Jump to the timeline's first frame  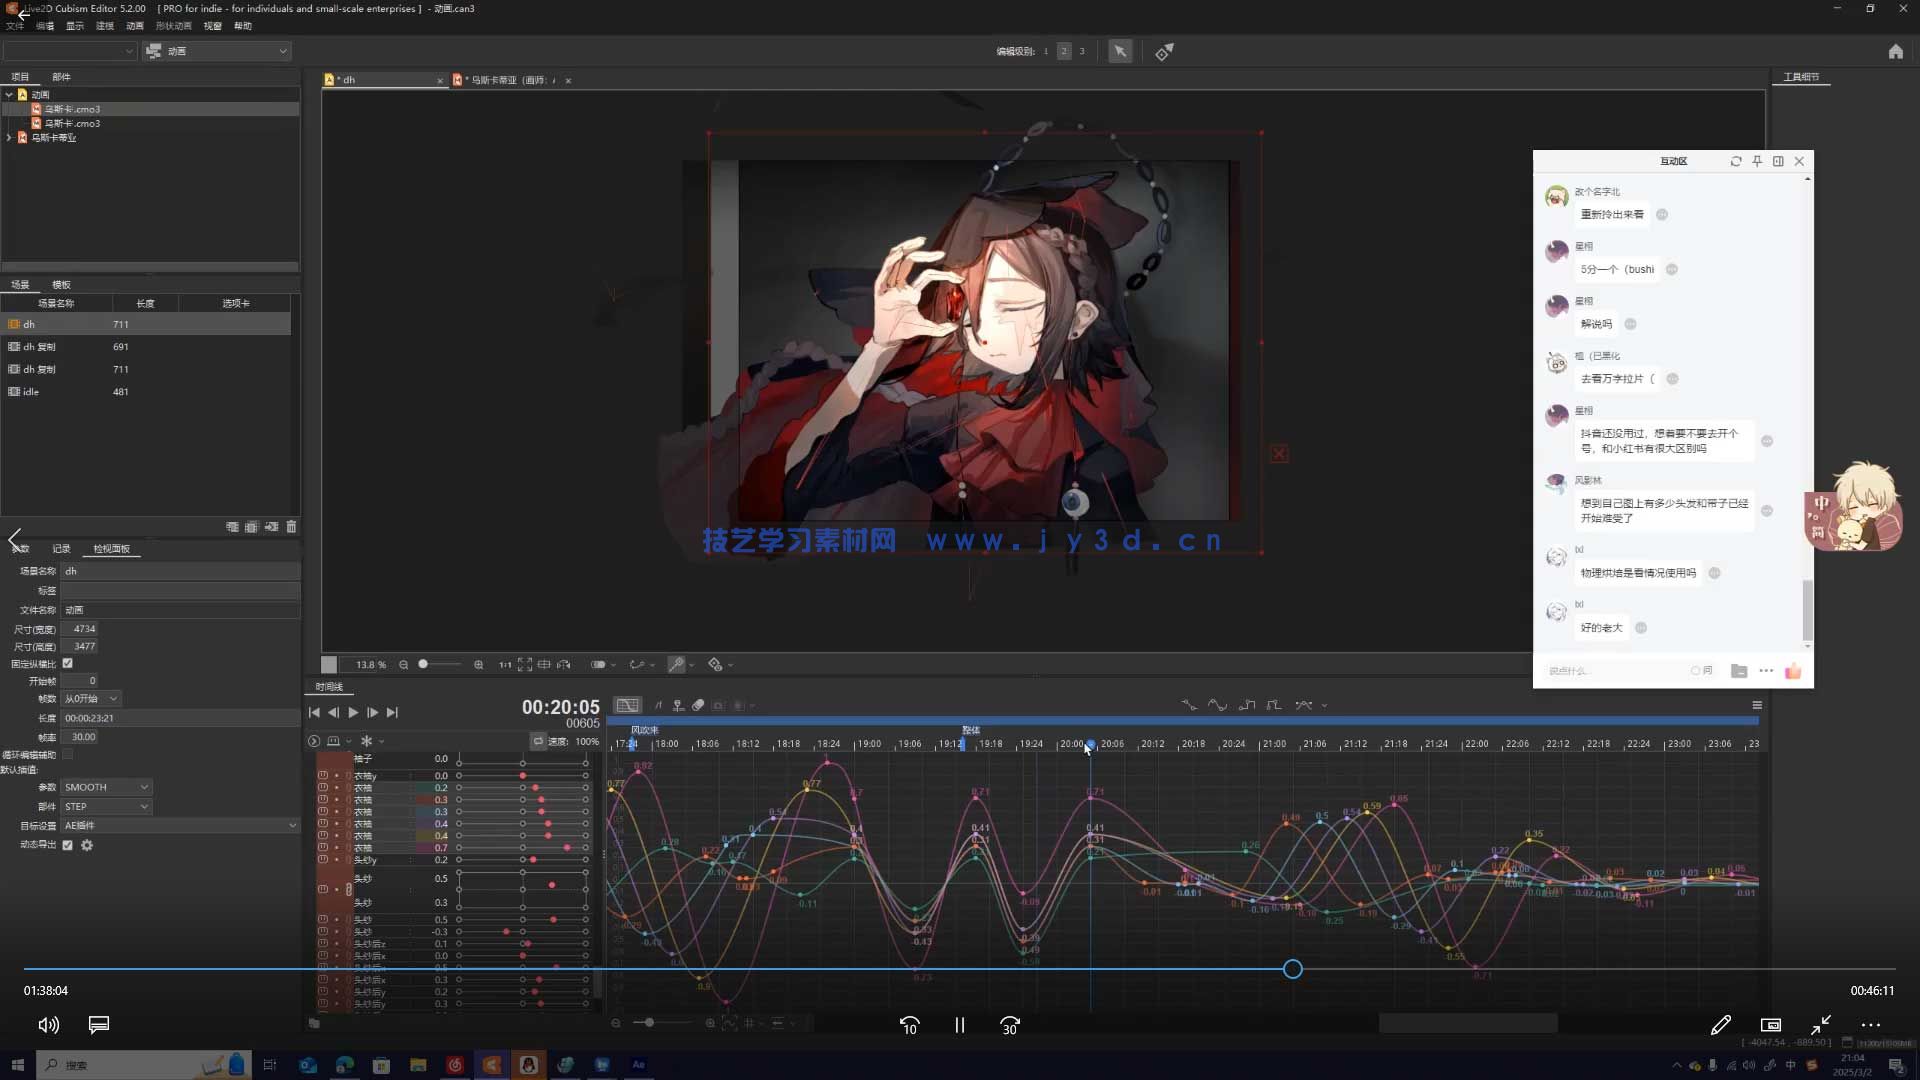coord(314,712)
